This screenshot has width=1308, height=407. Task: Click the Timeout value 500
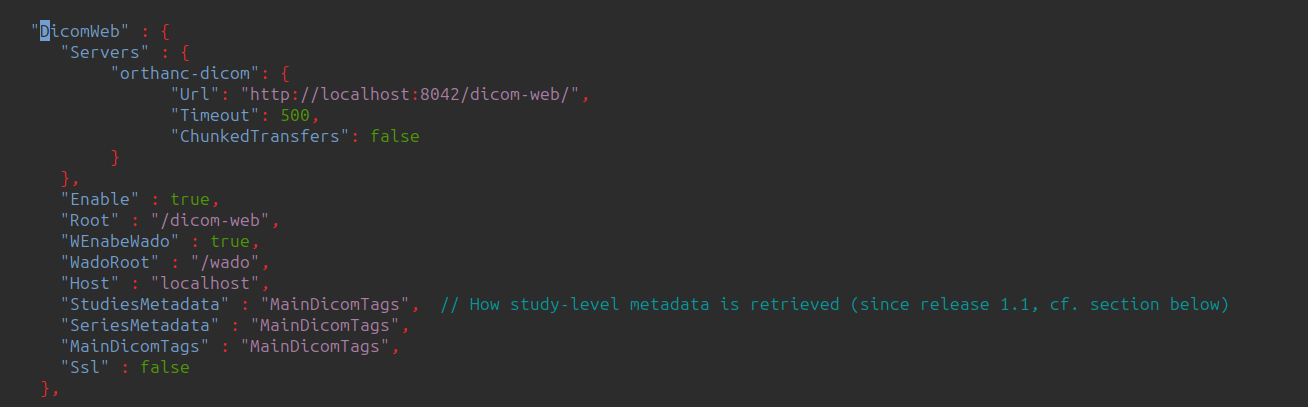(x=295, y=115)
